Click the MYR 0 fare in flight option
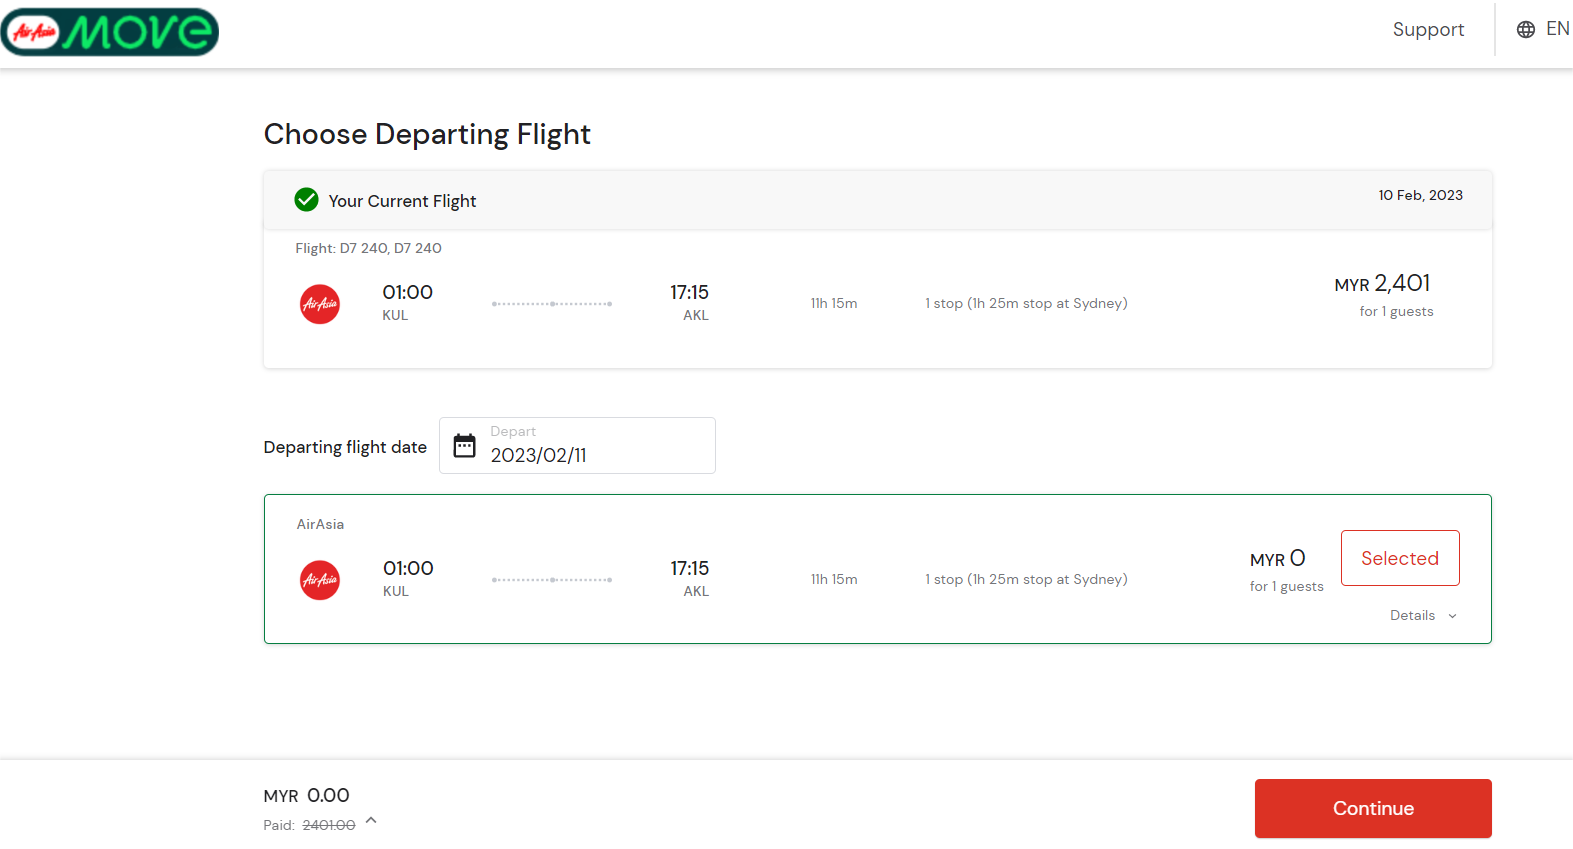The image size is (1573, 849). [1277, 559]
